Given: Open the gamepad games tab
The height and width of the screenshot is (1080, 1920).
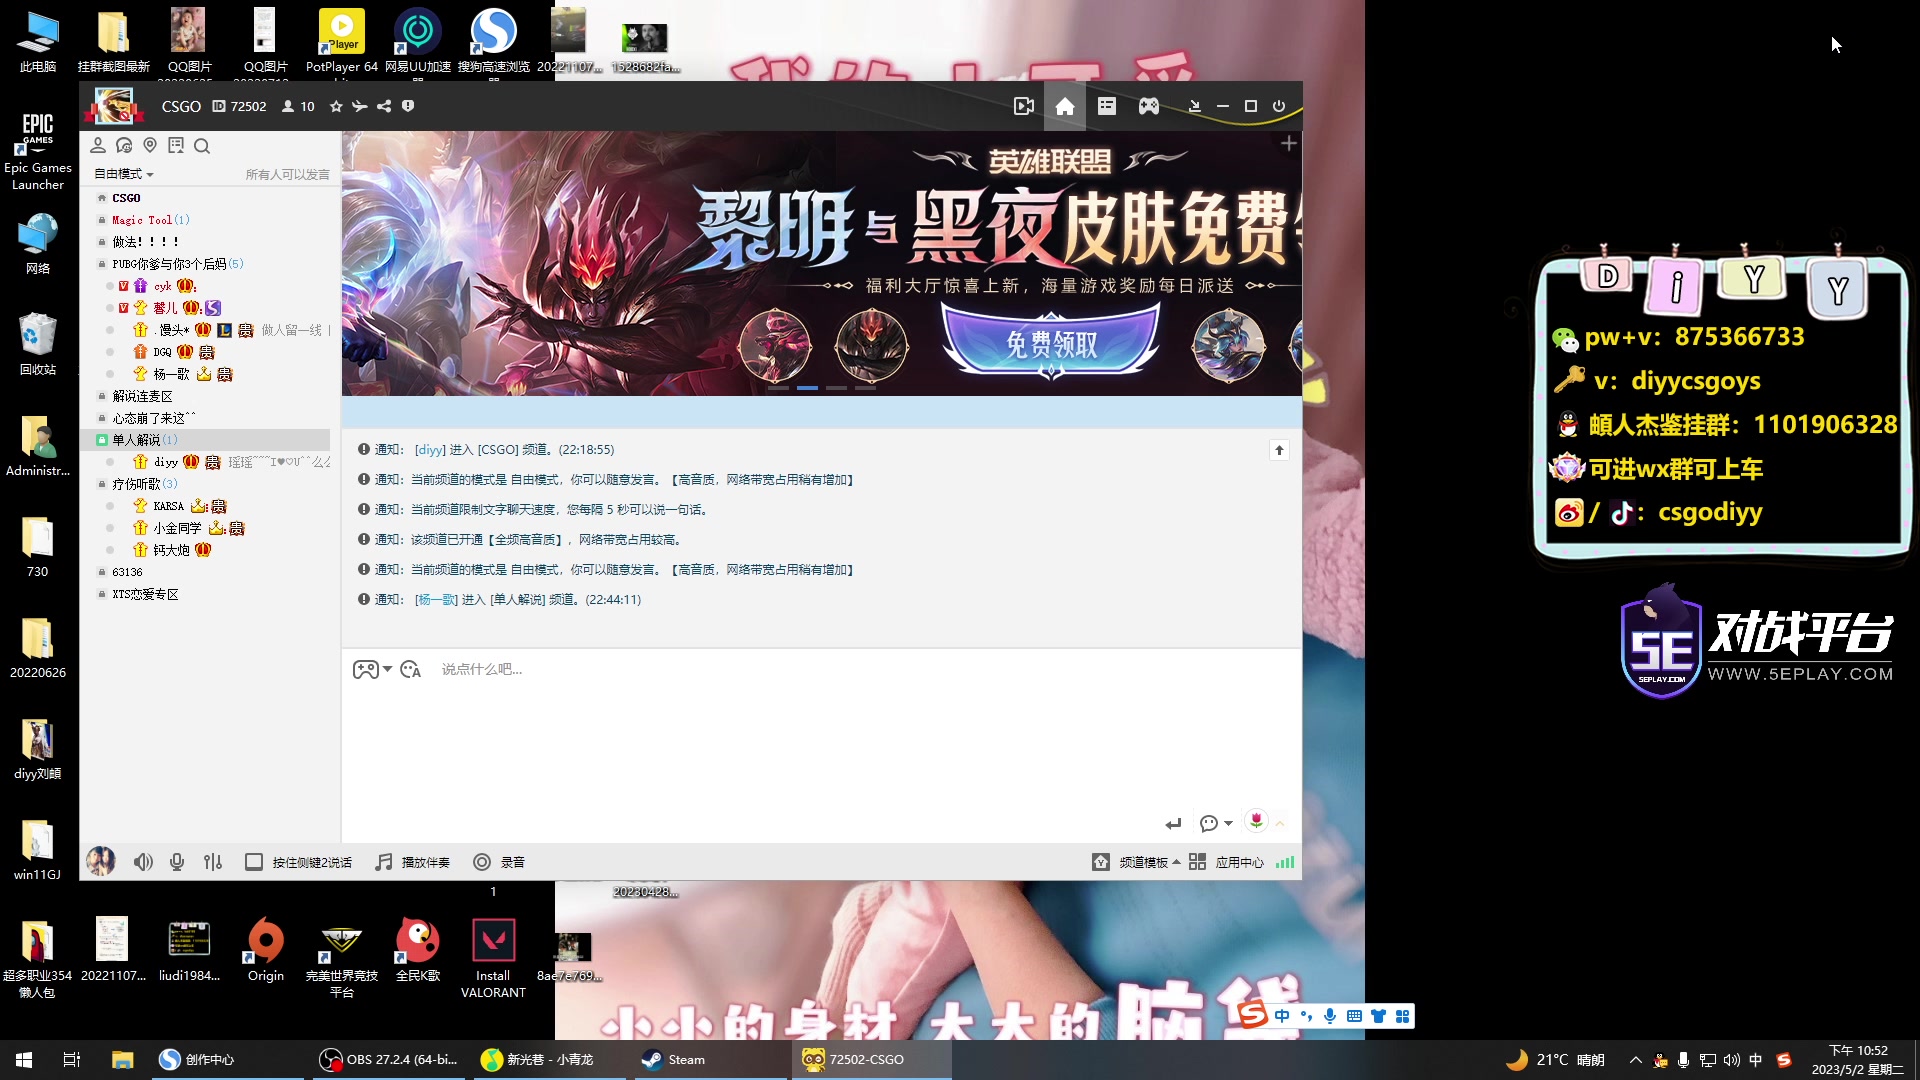Looking at the screenshot, I should [1149, 106].
